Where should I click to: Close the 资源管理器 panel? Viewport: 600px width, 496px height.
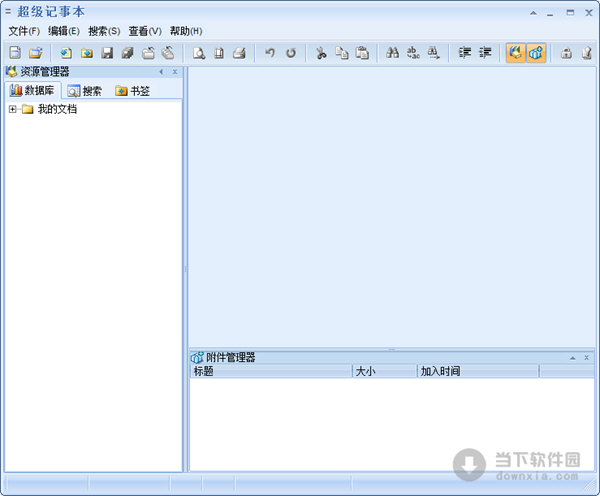(175, 72)
